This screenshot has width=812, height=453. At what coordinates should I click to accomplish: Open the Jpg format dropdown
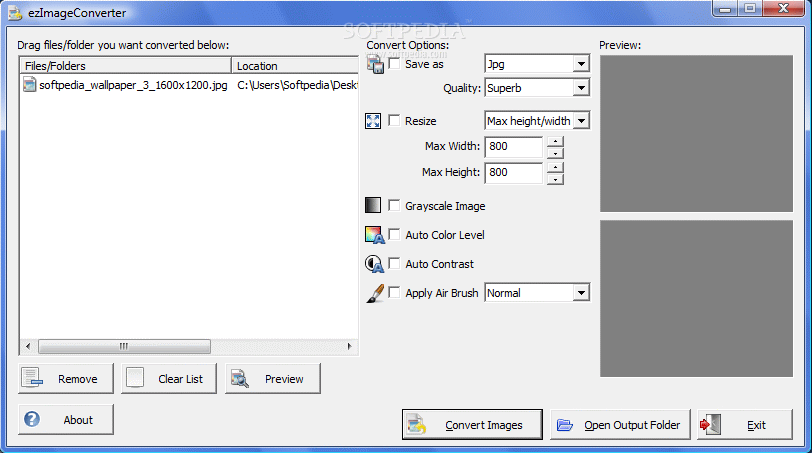(x=581, y=64)
